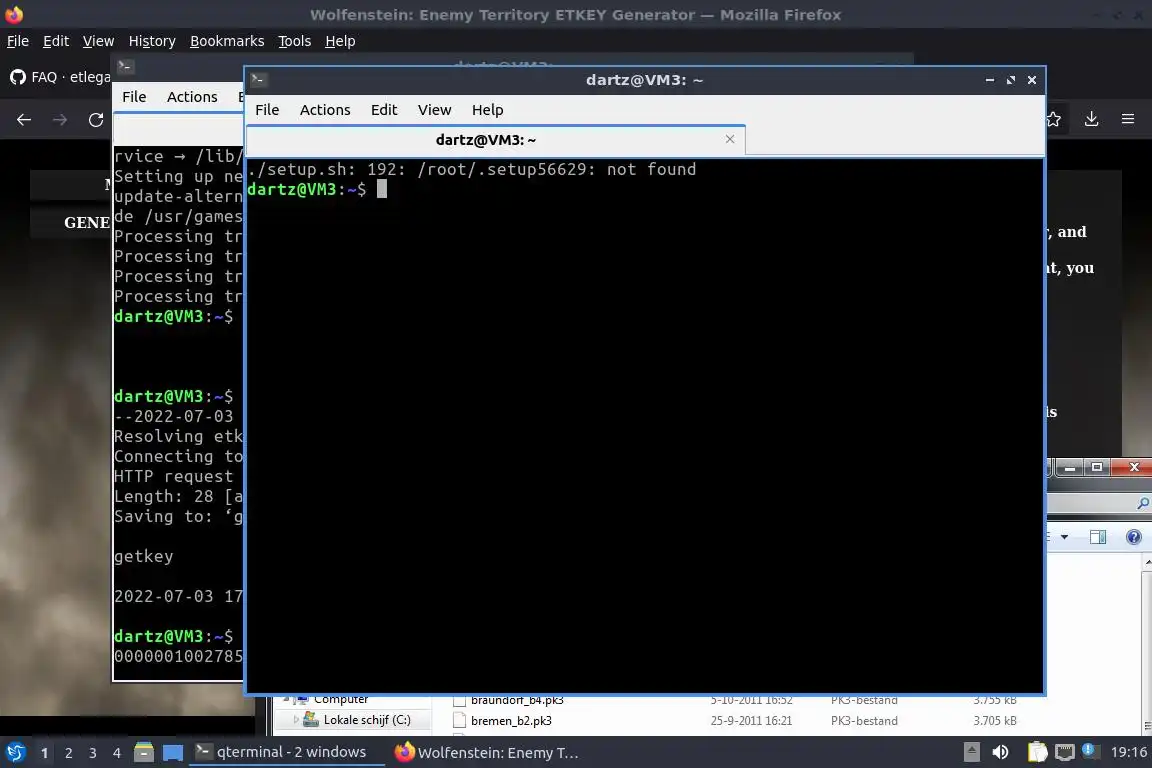Close the front dartz@VM3 terminal window
The image size is (1152, 768).
1032,79
